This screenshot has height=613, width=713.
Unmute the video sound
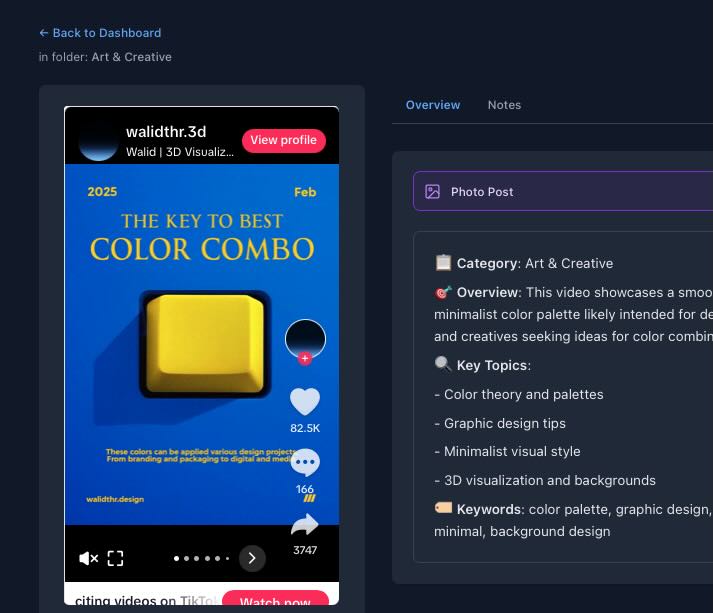[x=89, y=558]
